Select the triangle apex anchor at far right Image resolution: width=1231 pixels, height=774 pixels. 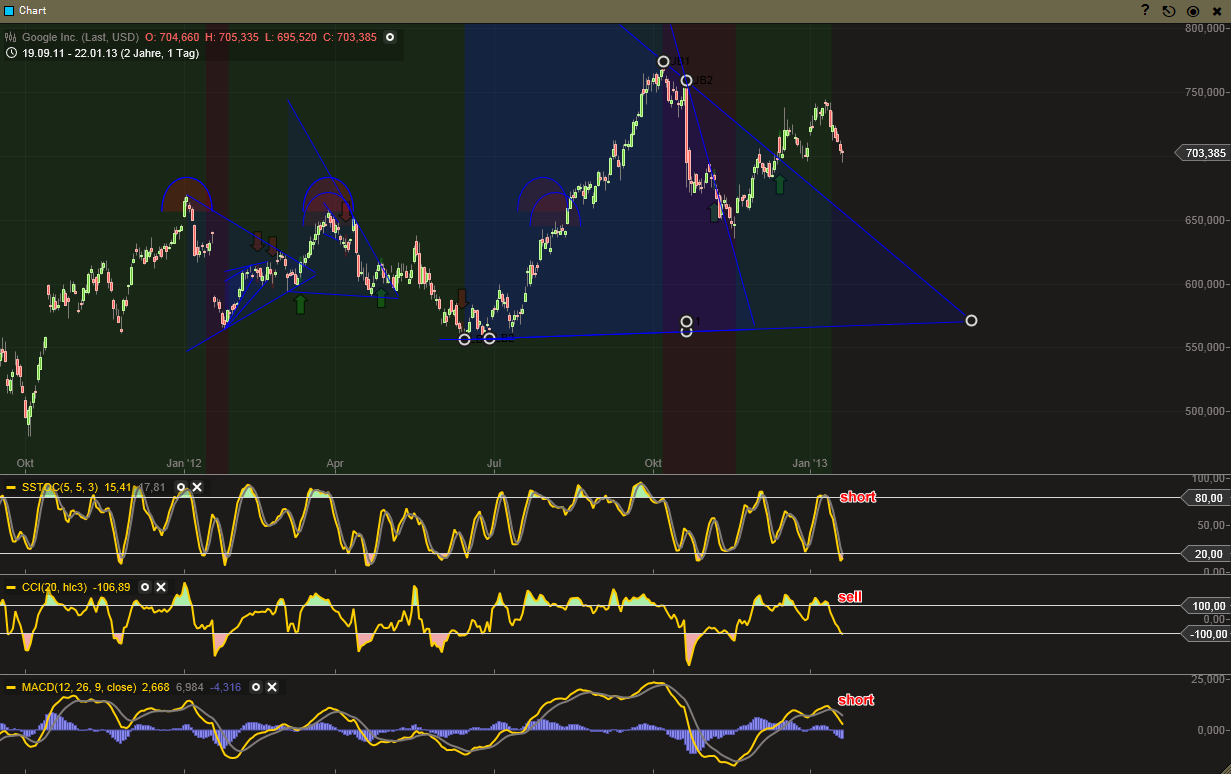pyautogui.click(x=971, y=320)
